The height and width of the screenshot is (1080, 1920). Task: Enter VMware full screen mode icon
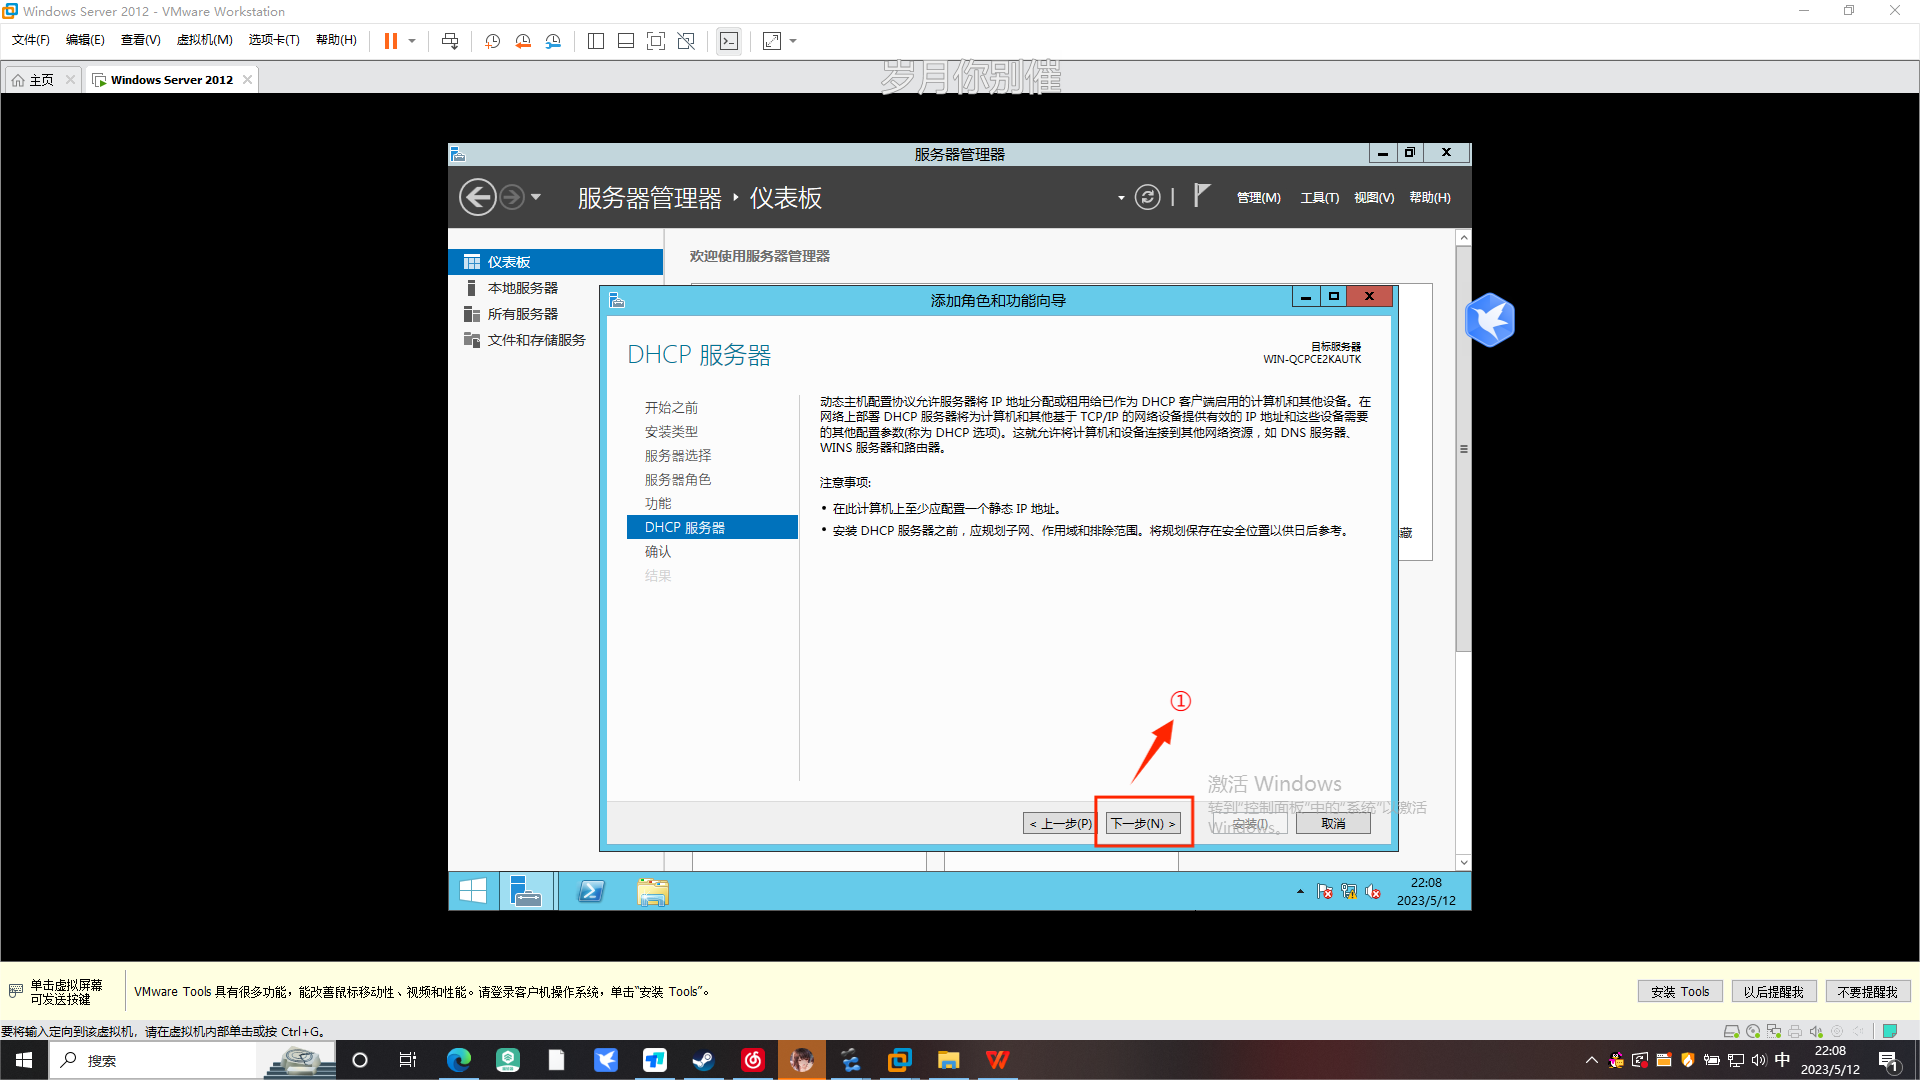click(x=655, y=41)
